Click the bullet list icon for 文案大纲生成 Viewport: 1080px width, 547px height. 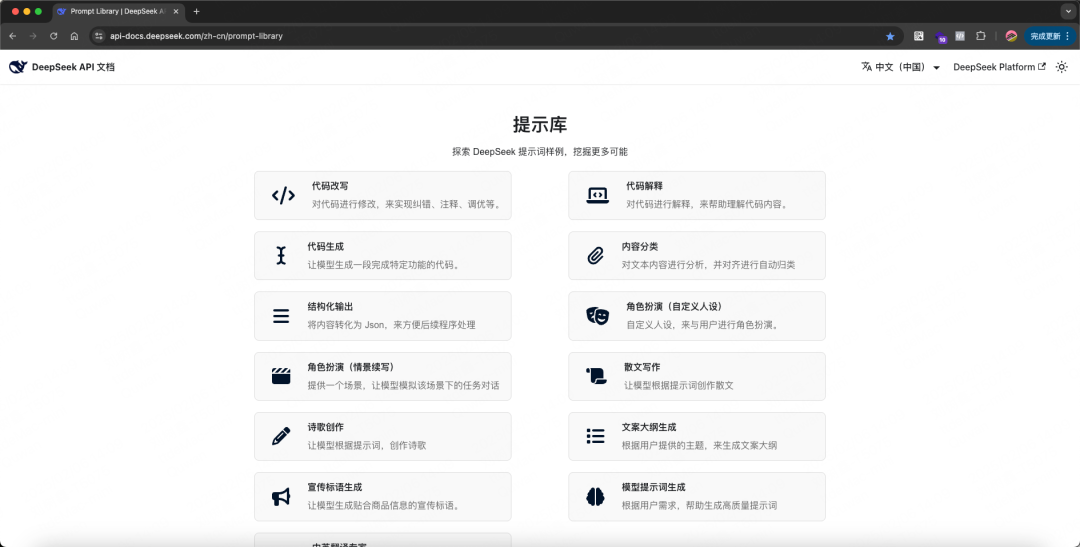click(595, 436)
